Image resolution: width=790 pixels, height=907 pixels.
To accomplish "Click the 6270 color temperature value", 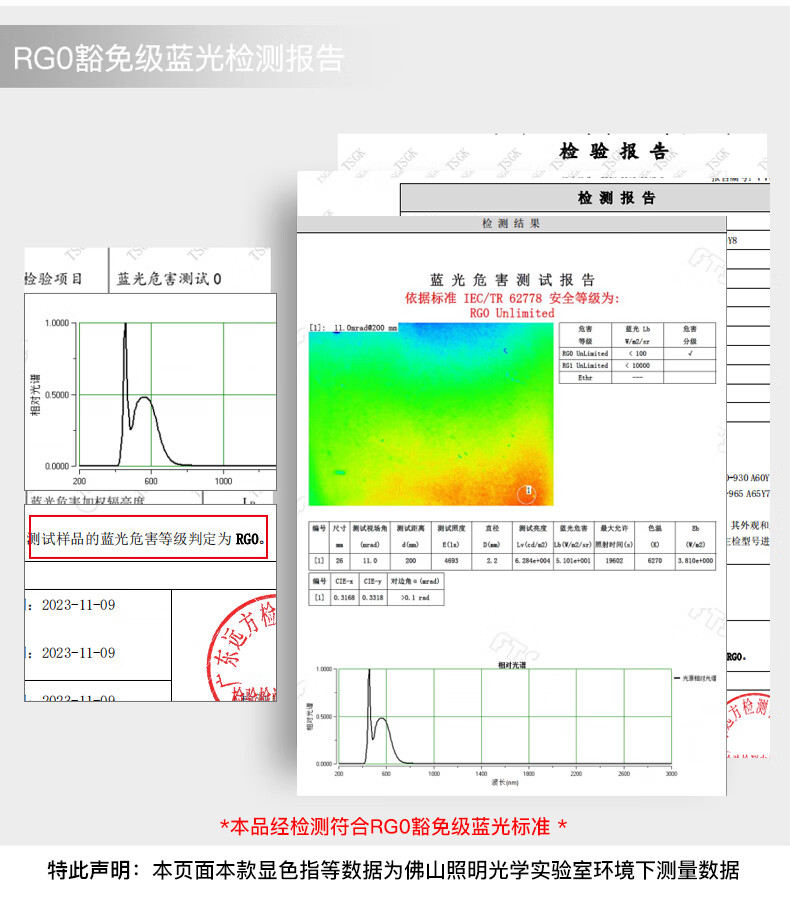I will pyautogui.click(x=655, y=561).
